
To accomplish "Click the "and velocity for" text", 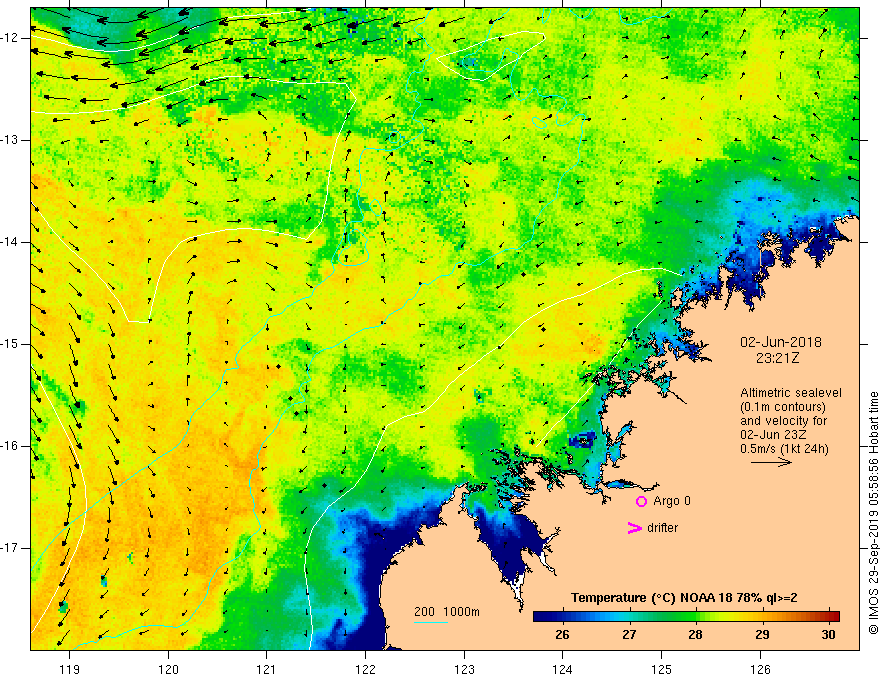I will [x=783, y=421].
